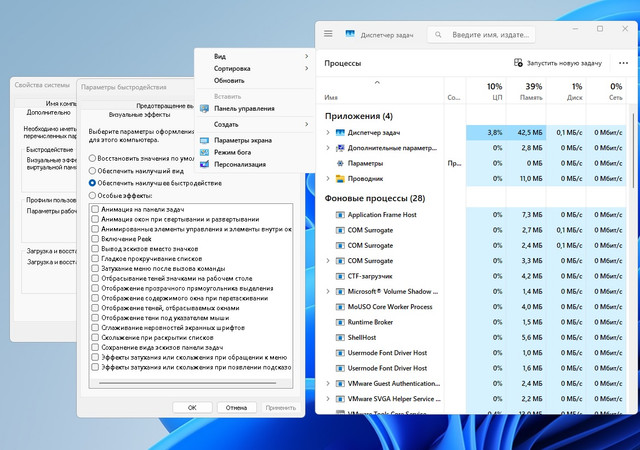The width and height of the screenshot is (640, 450).
Task: Click the Runtime Broker process icon
Action: [340, 322]
